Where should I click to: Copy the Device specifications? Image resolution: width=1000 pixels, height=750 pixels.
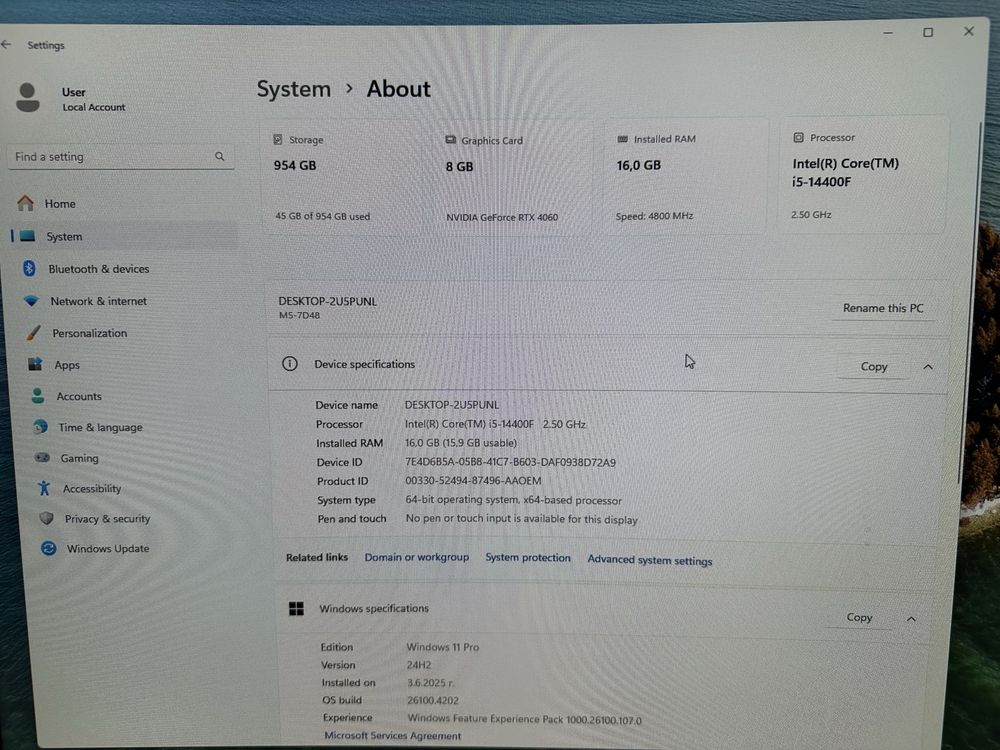pos(874,367)
